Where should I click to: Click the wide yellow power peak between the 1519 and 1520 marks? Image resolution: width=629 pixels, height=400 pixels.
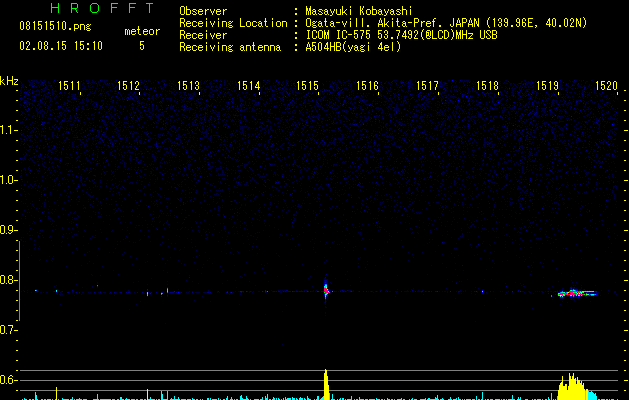(572, 387)
